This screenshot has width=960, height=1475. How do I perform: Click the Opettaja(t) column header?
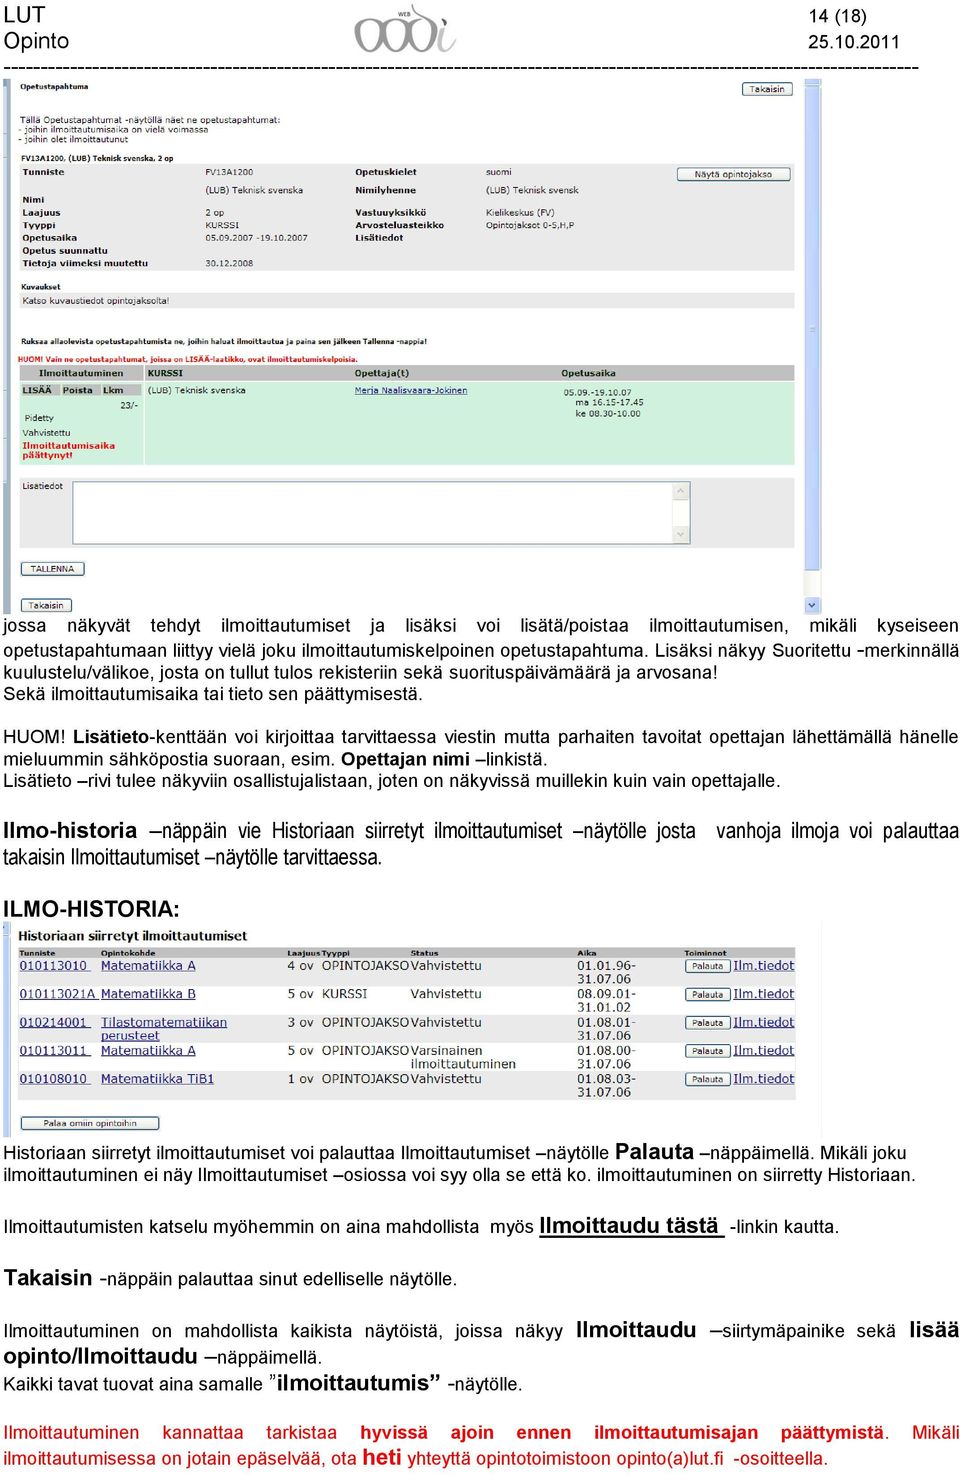(382, 373)
